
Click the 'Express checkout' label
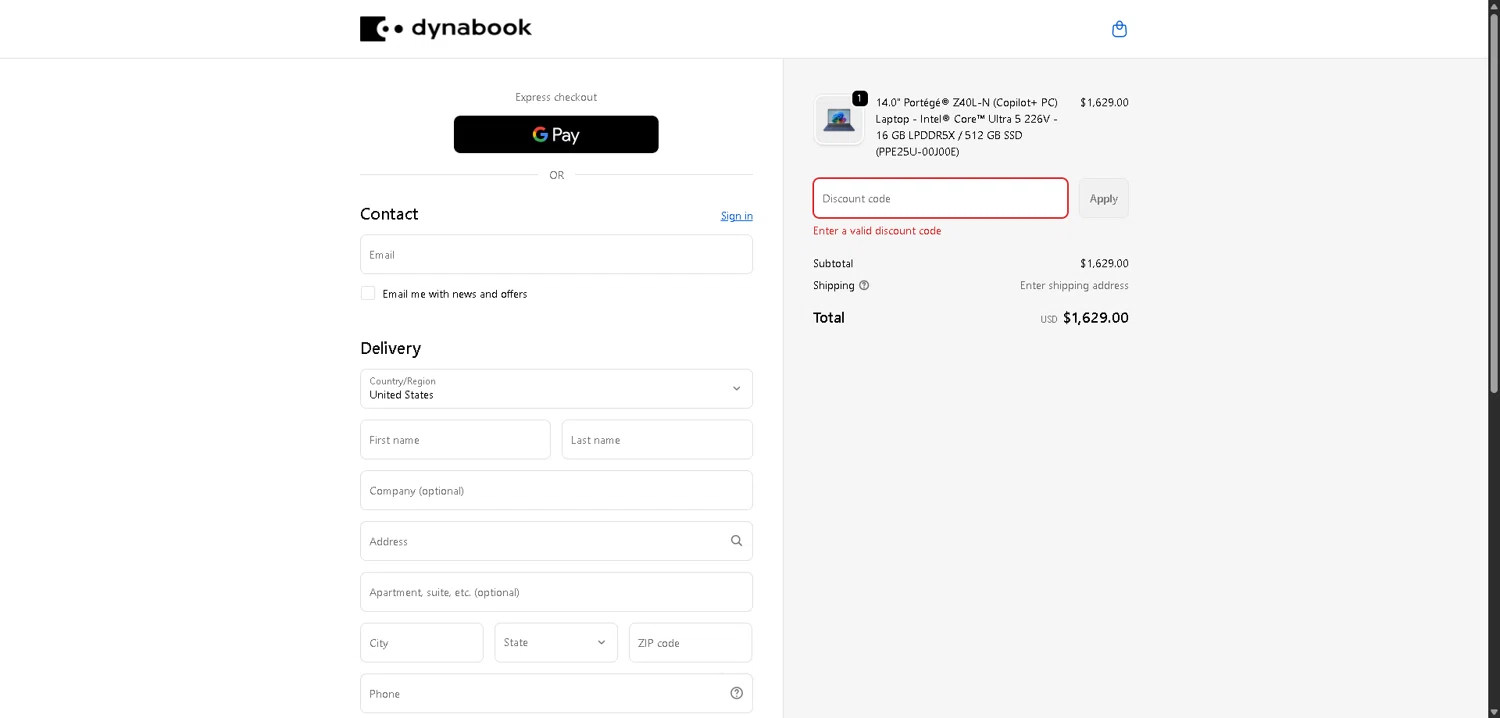[556, 97]
